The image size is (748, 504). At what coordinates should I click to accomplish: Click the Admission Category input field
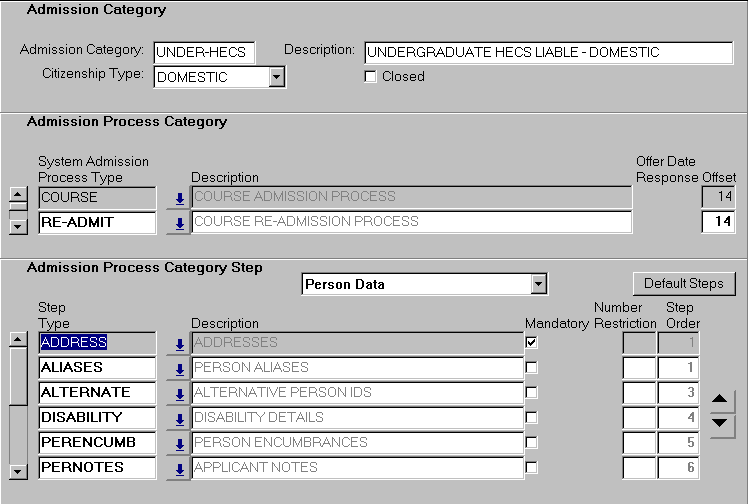[205, 52]
